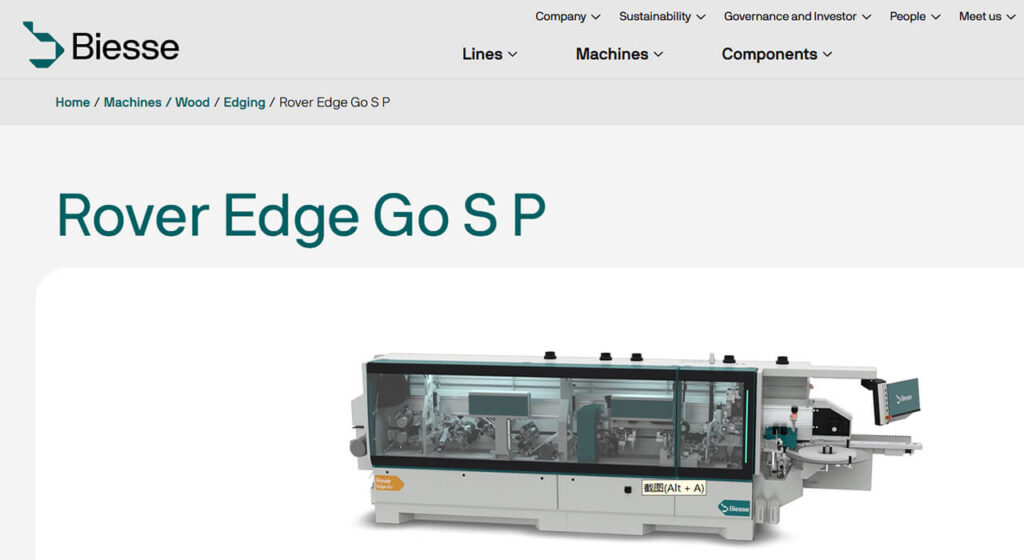Click chevron icon beside Sustainability
Screen dimensions: 1024x560
pos(701,17)
